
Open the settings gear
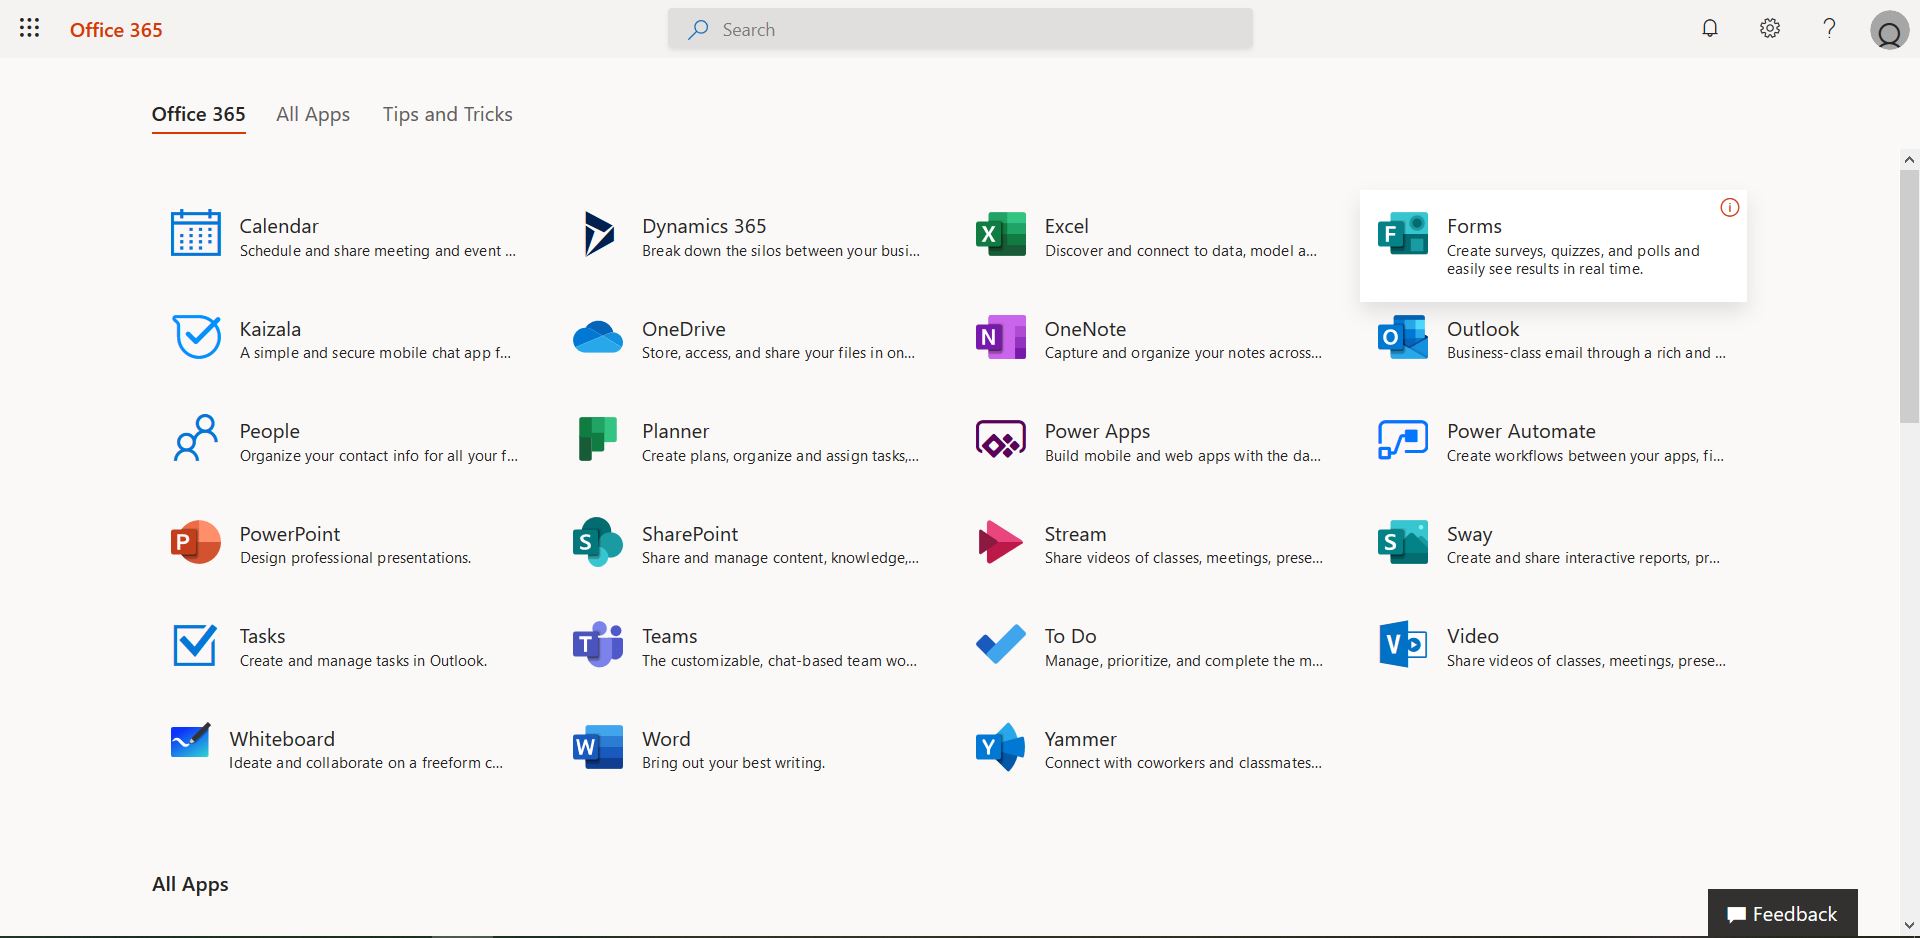[x=1770, y=29]
